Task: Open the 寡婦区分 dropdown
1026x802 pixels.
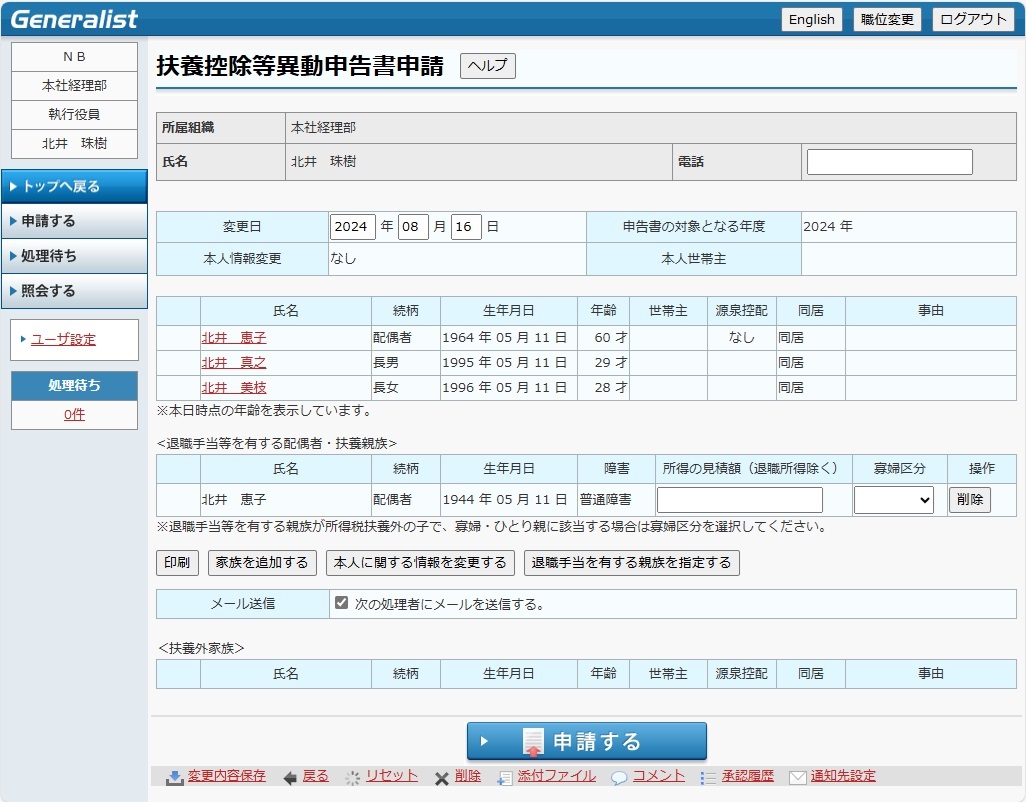Action: (893, 500)
